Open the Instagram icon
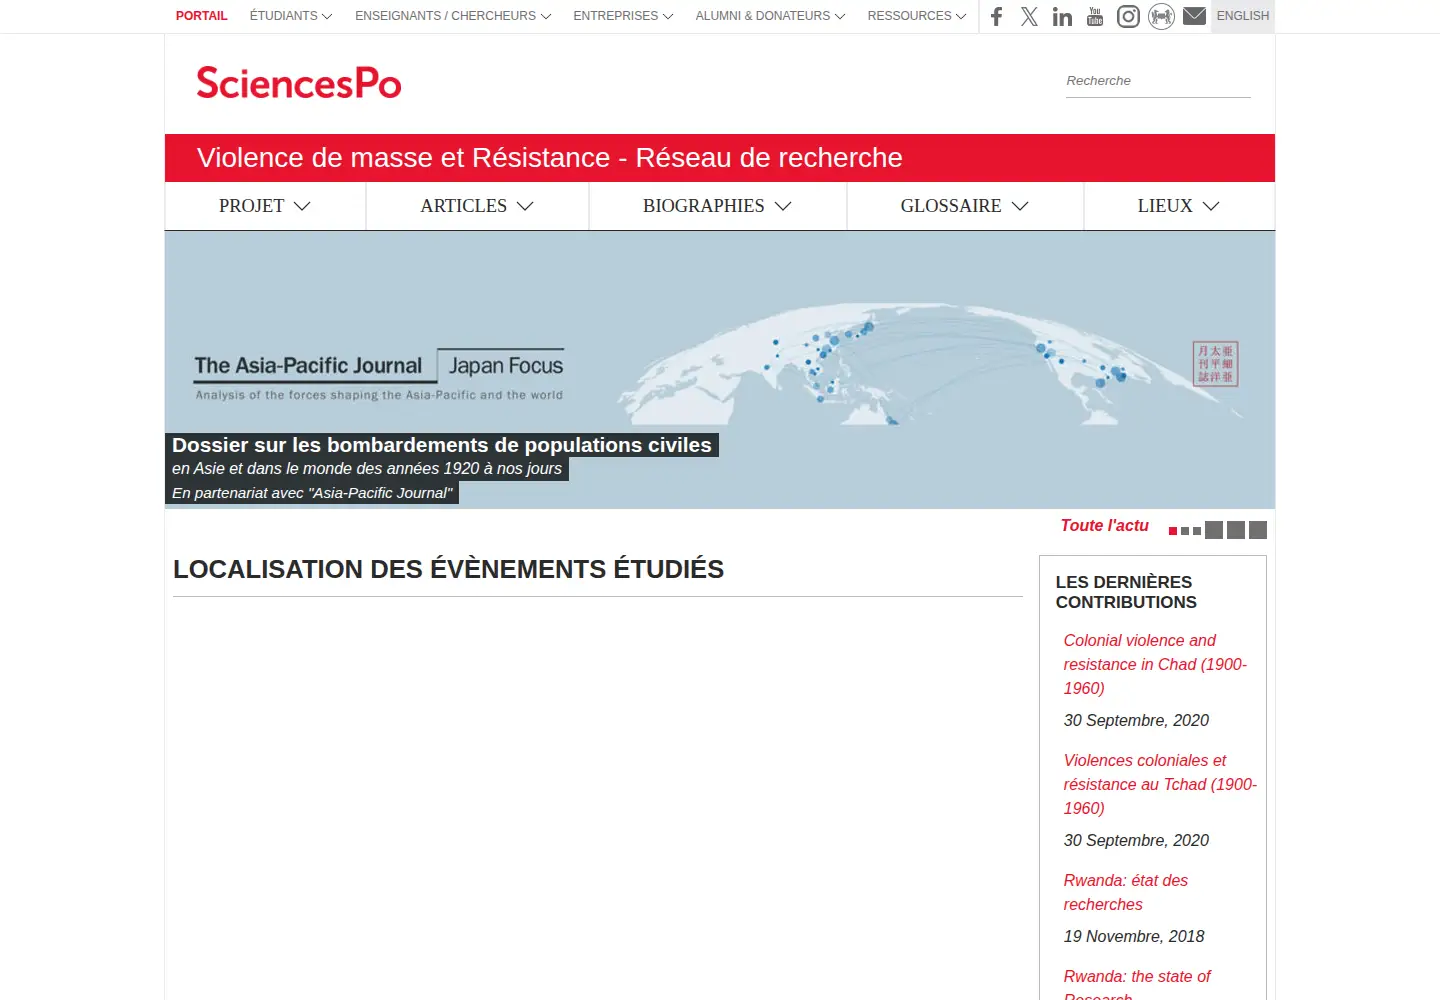This screenshot has width=1440, height=1000. (1128, 16)
